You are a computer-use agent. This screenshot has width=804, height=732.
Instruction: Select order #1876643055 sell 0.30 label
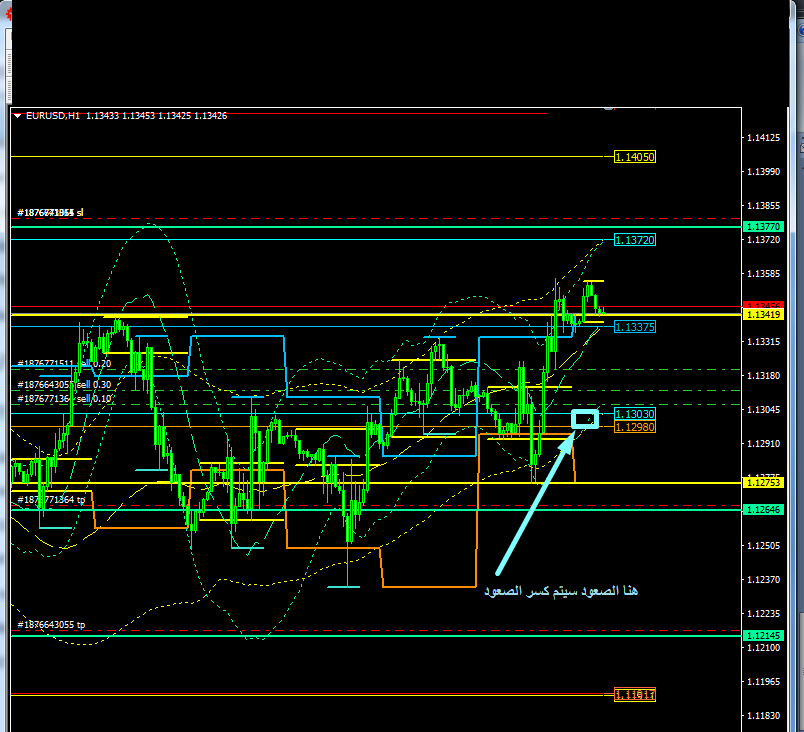click(x=64, y=384)
